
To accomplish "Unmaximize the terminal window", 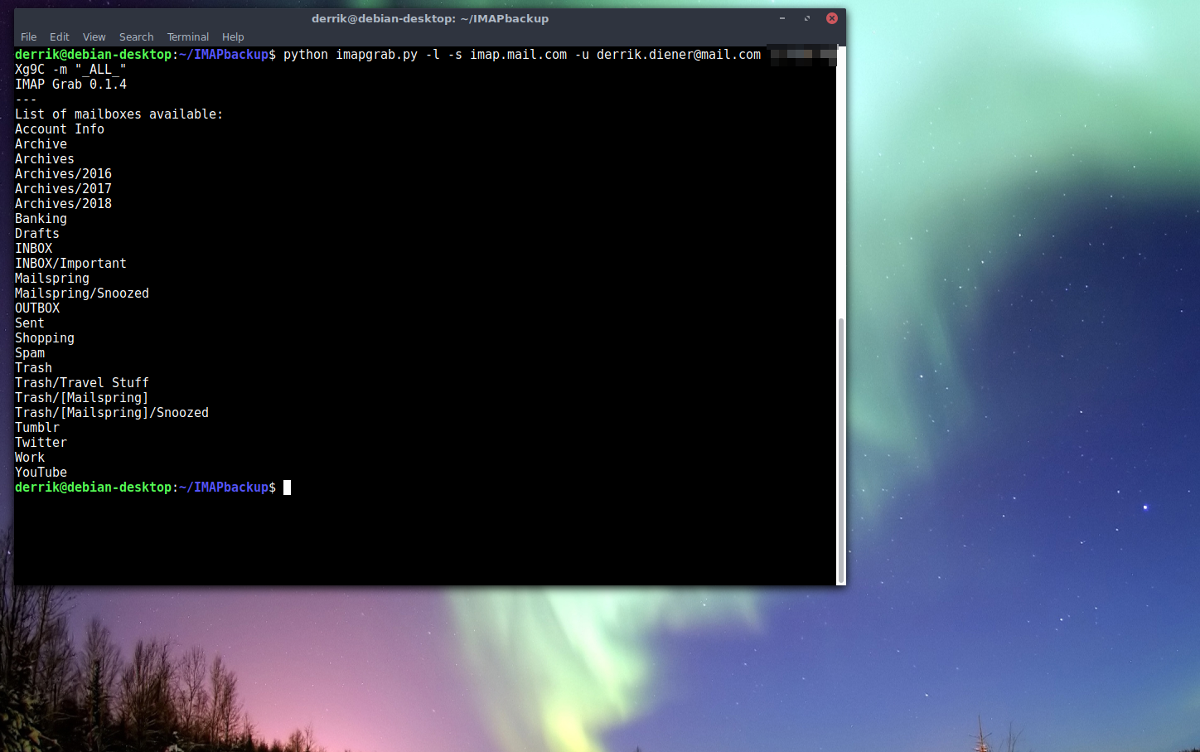I will pos(807,17).
